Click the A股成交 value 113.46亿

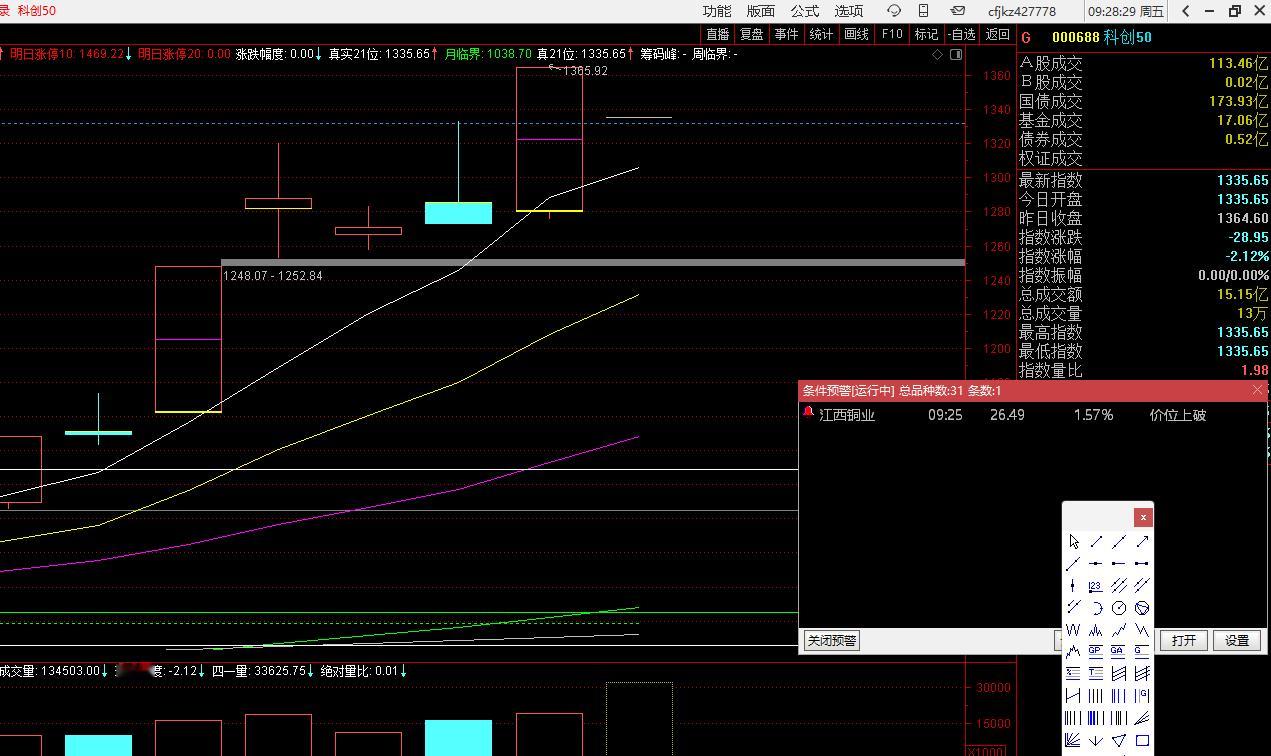(1238, 63)
